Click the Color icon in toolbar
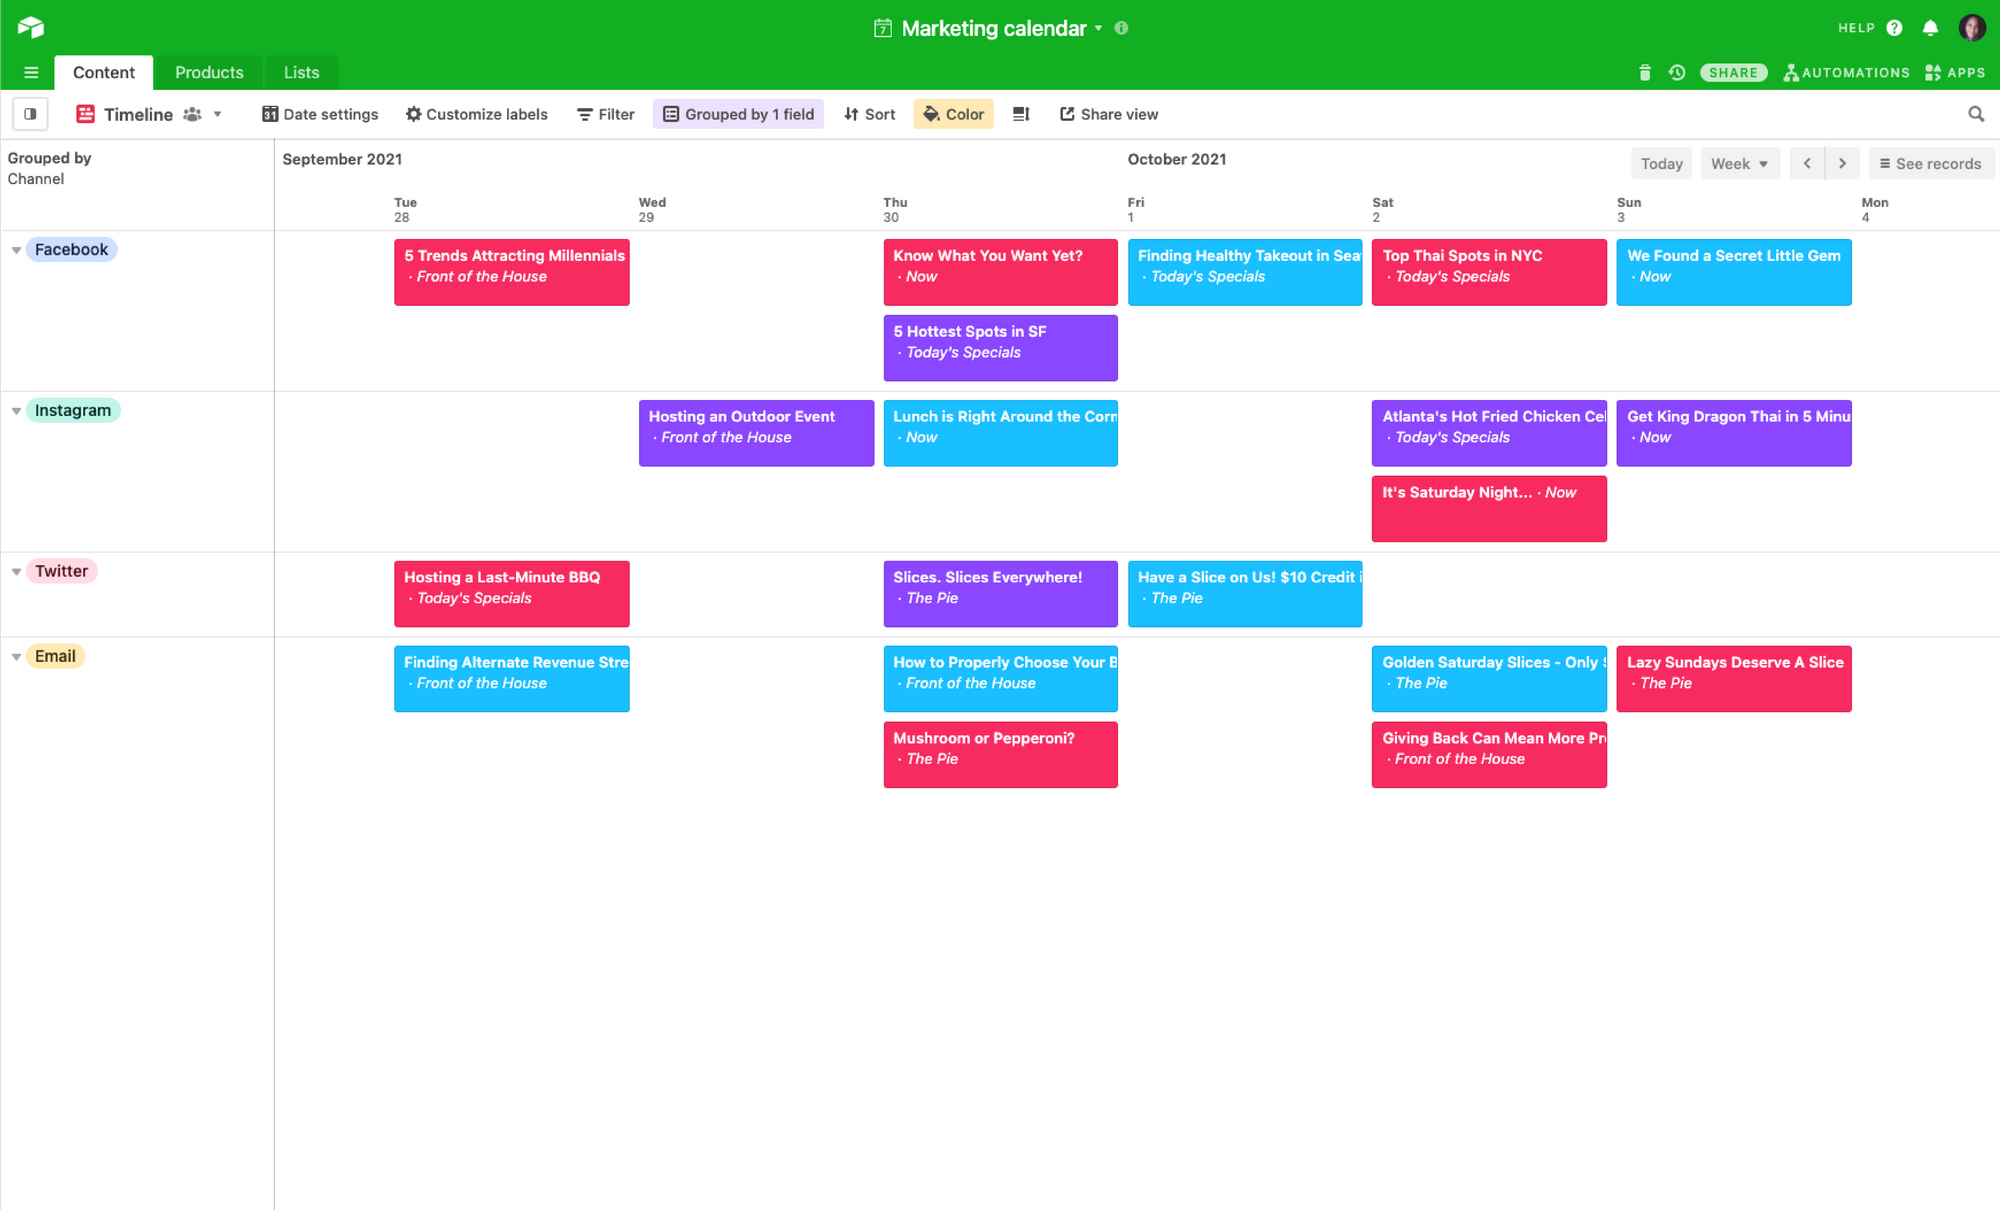This screenshot has width=2000, height=1210. 951,114
